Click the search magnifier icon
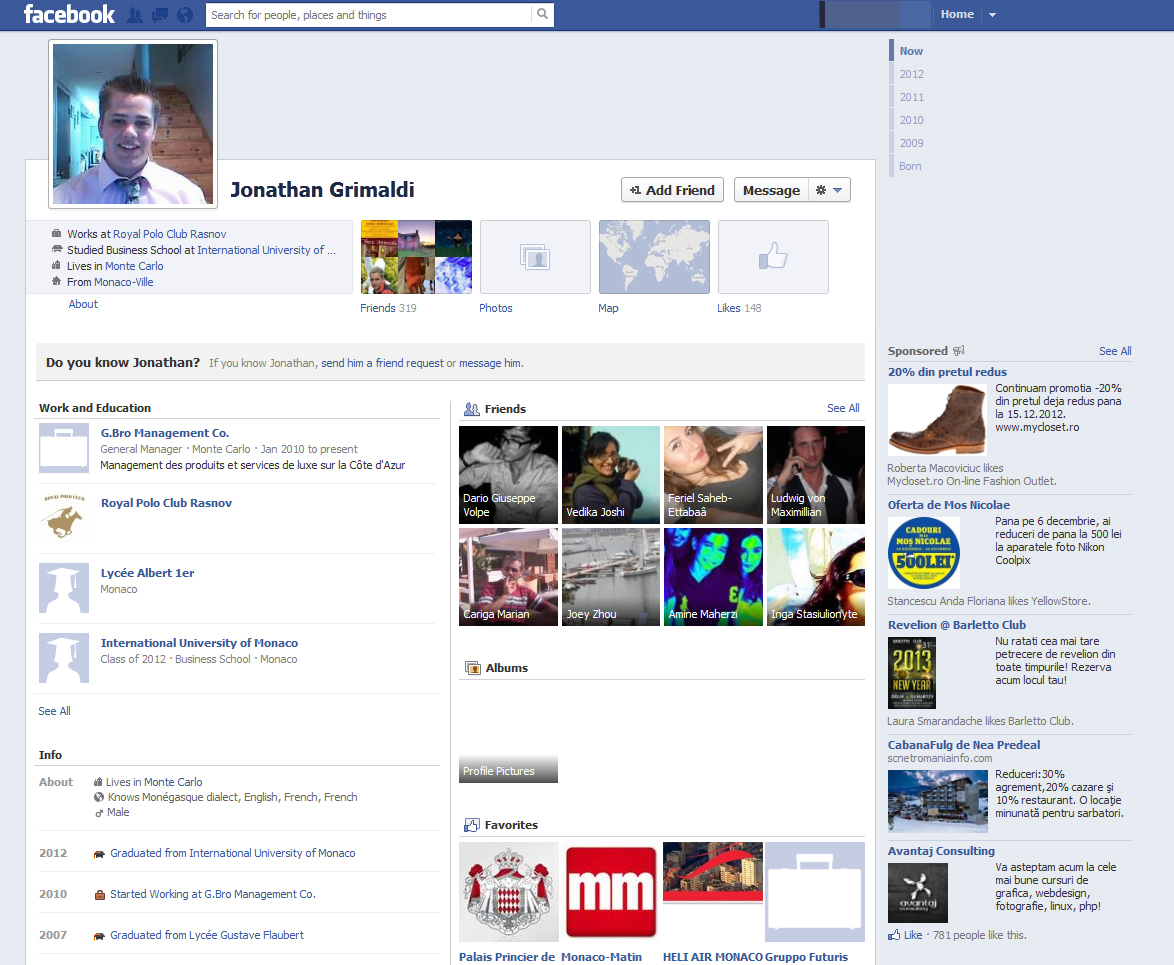1174x965 pixels. pyautogui.click(x=542, y=15)
